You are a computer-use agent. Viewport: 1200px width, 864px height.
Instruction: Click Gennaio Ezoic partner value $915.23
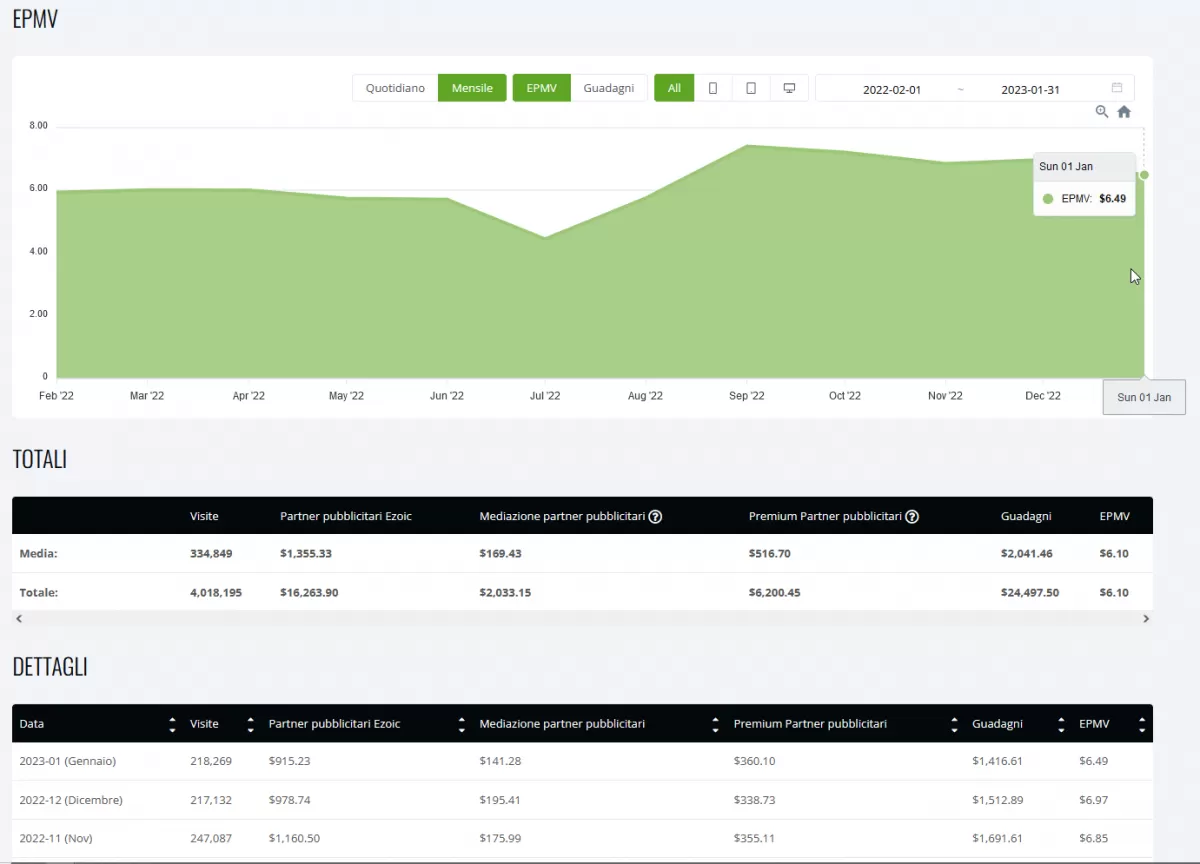coord(290,762)
